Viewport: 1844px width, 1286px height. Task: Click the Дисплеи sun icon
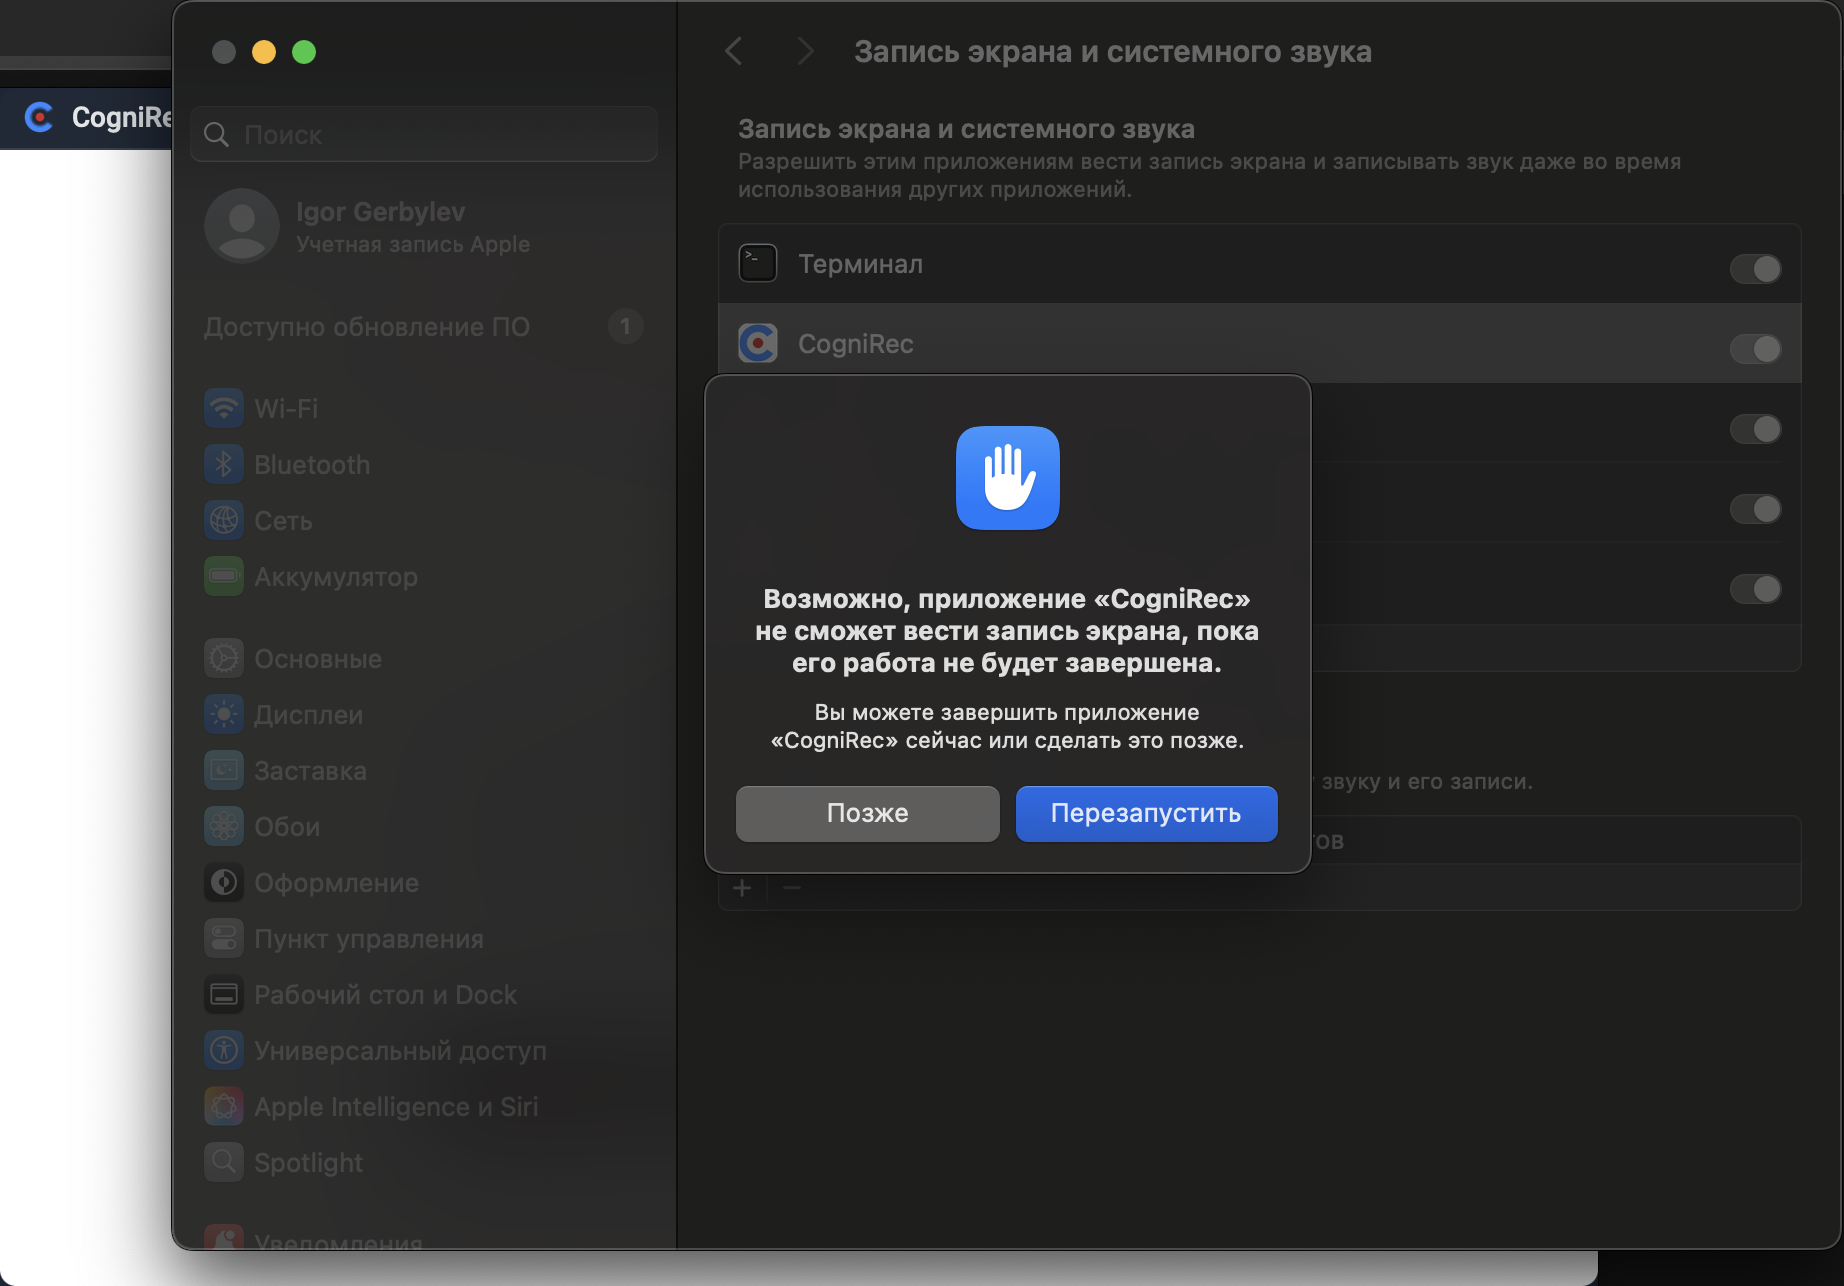(224, 714)
